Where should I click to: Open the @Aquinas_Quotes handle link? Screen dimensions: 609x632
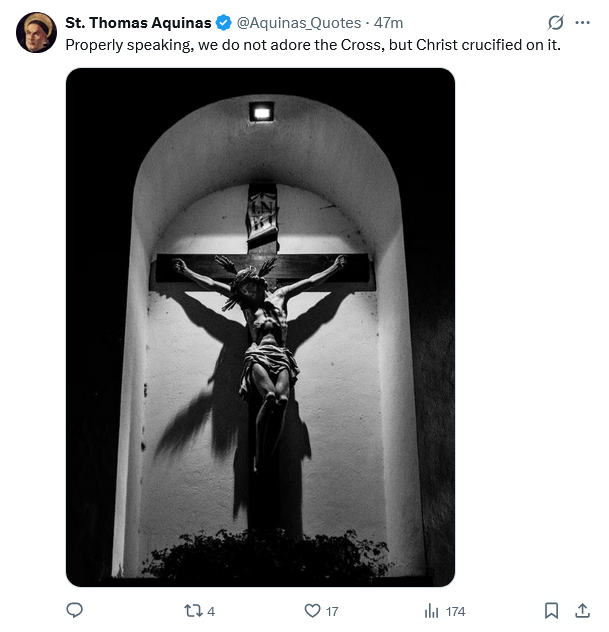click(x=299, y=23)
